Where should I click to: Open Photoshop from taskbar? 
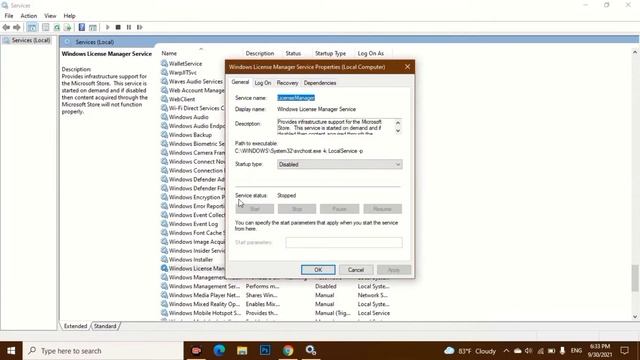tap(265, 350)
